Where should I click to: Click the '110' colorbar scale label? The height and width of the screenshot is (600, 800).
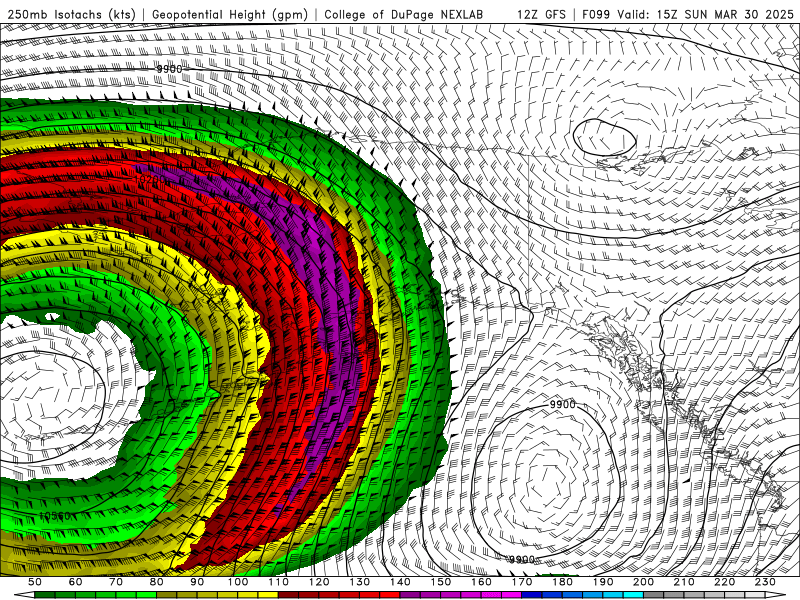click(x=279, y=582)
